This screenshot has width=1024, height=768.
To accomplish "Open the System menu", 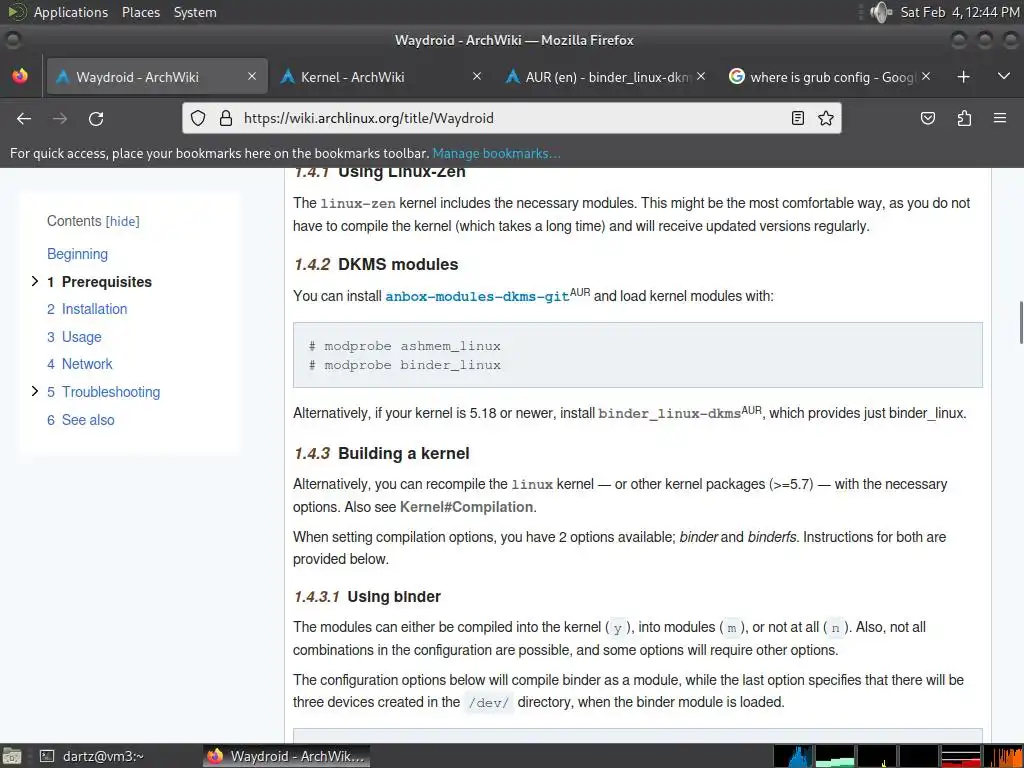I will [x=195, y=12].
